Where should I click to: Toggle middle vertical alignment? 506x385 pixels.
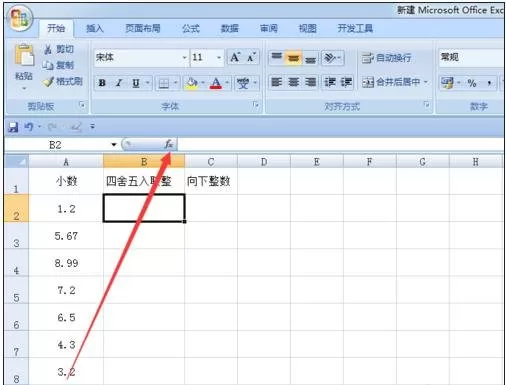point(293,58)
